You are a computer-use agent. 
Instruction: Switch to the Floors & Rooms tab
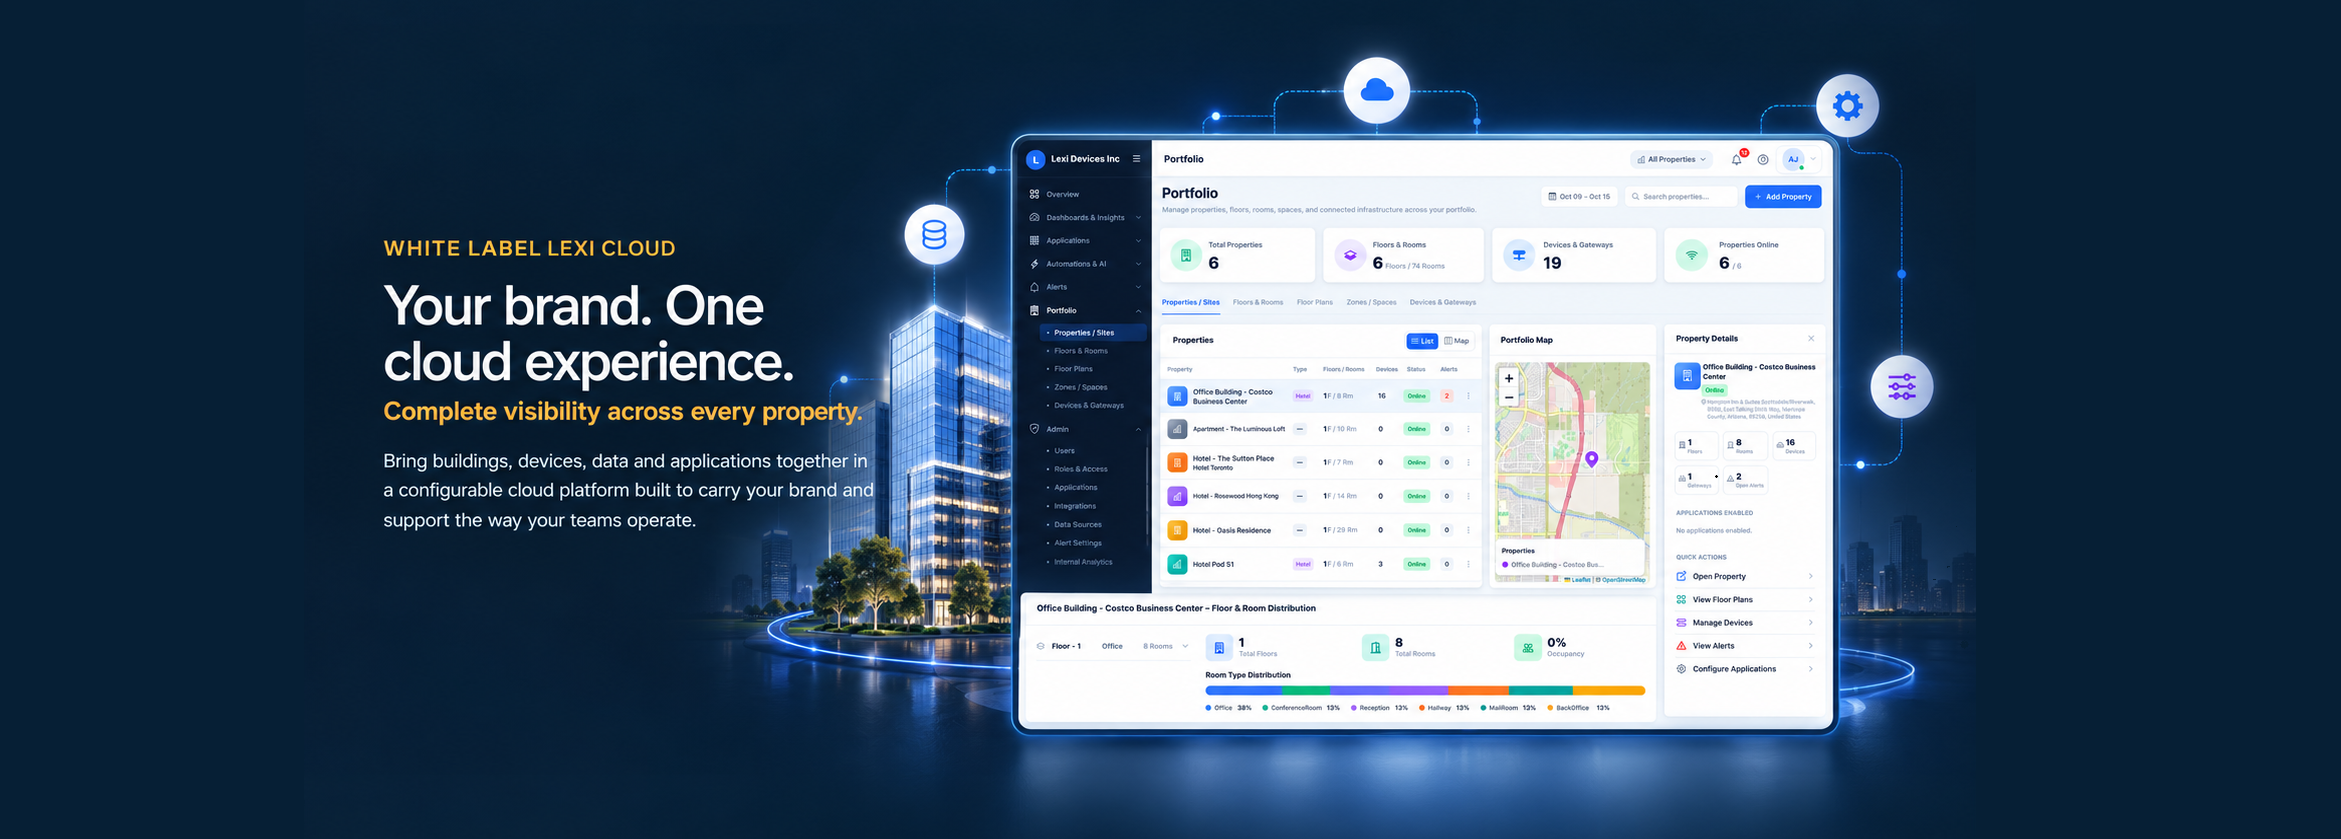coord(1258,302)
